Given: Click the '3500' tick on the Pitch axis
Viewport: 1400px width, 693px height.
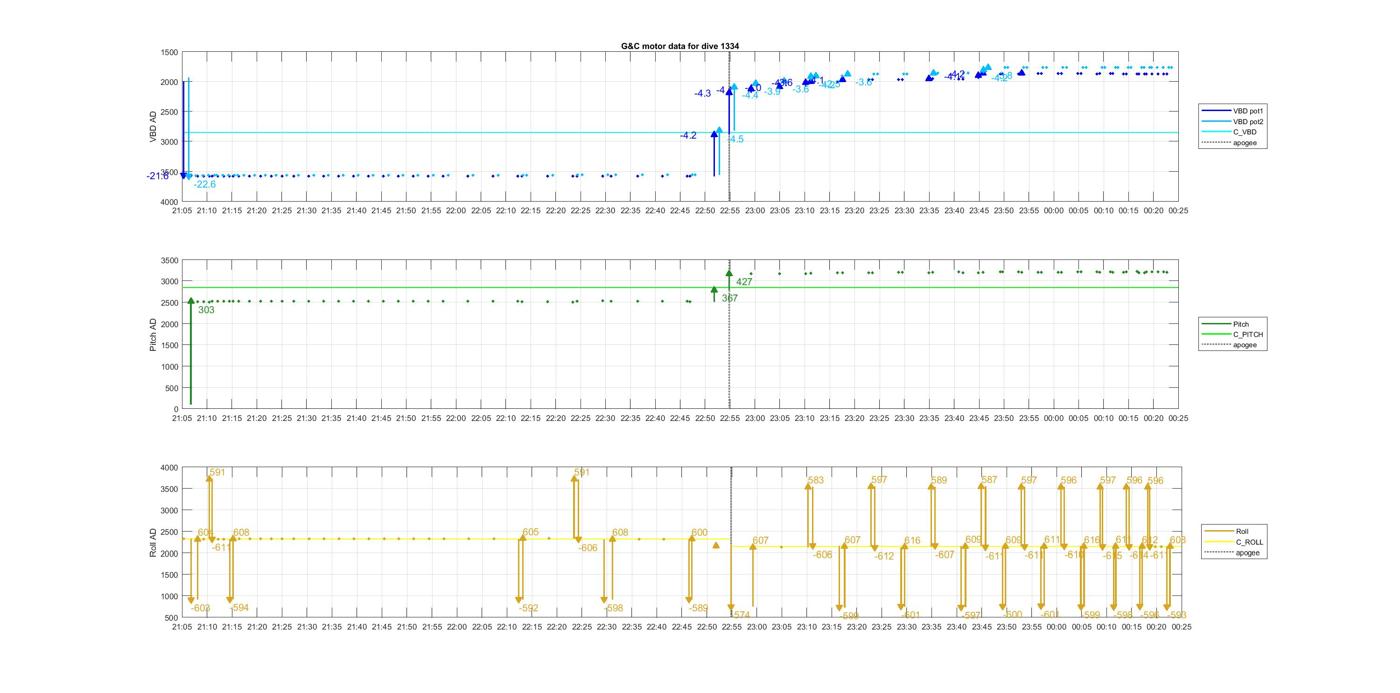Looking at the screenshot, I should coord(169,260).
